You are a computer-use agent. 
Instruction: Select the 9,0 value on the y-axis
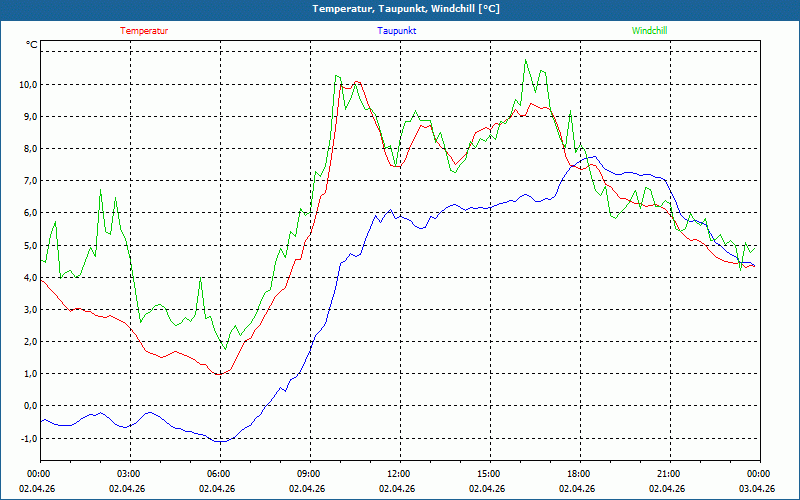pyautogui.click(x=28, y=117)
